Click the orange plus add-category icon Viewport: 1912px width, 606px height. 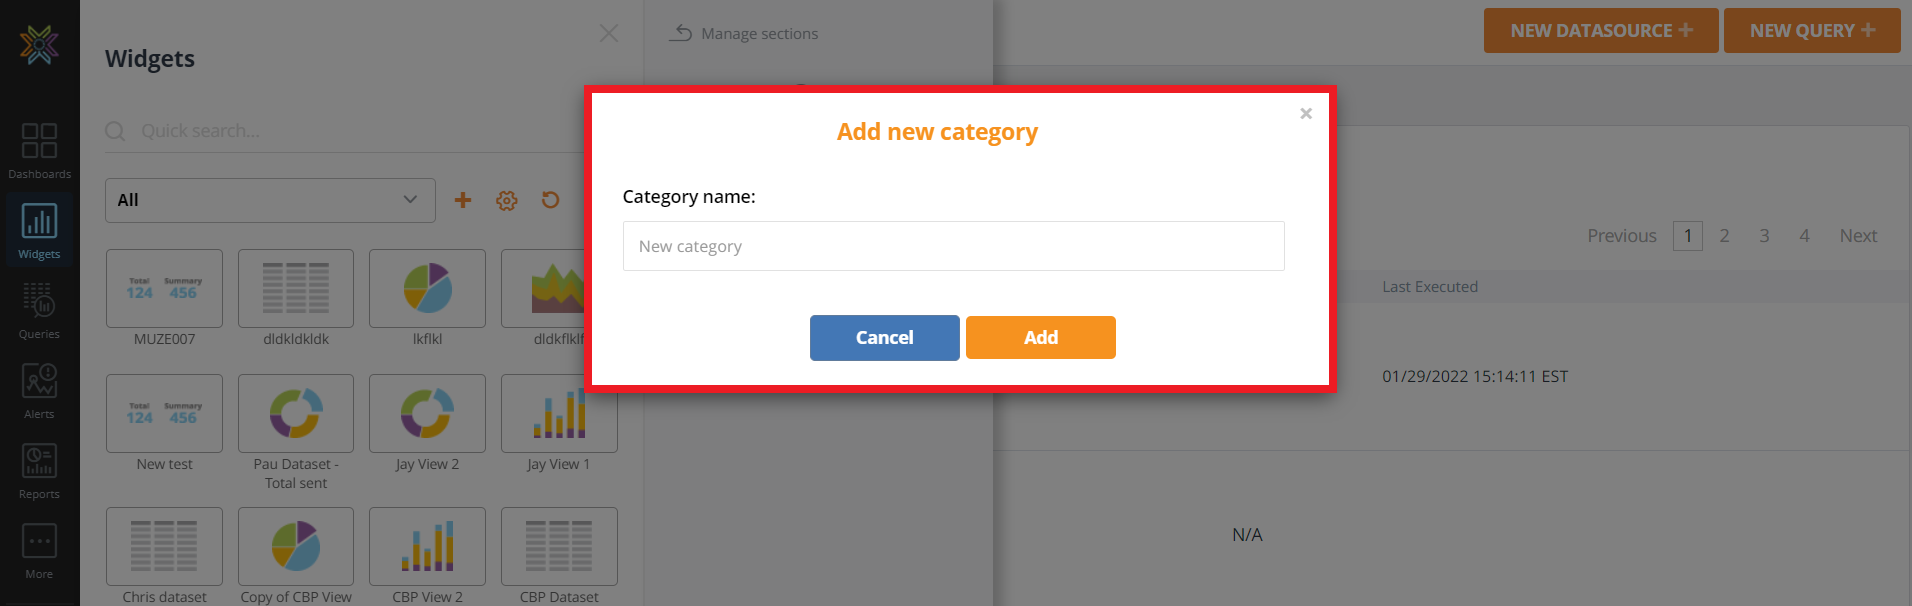463,200
